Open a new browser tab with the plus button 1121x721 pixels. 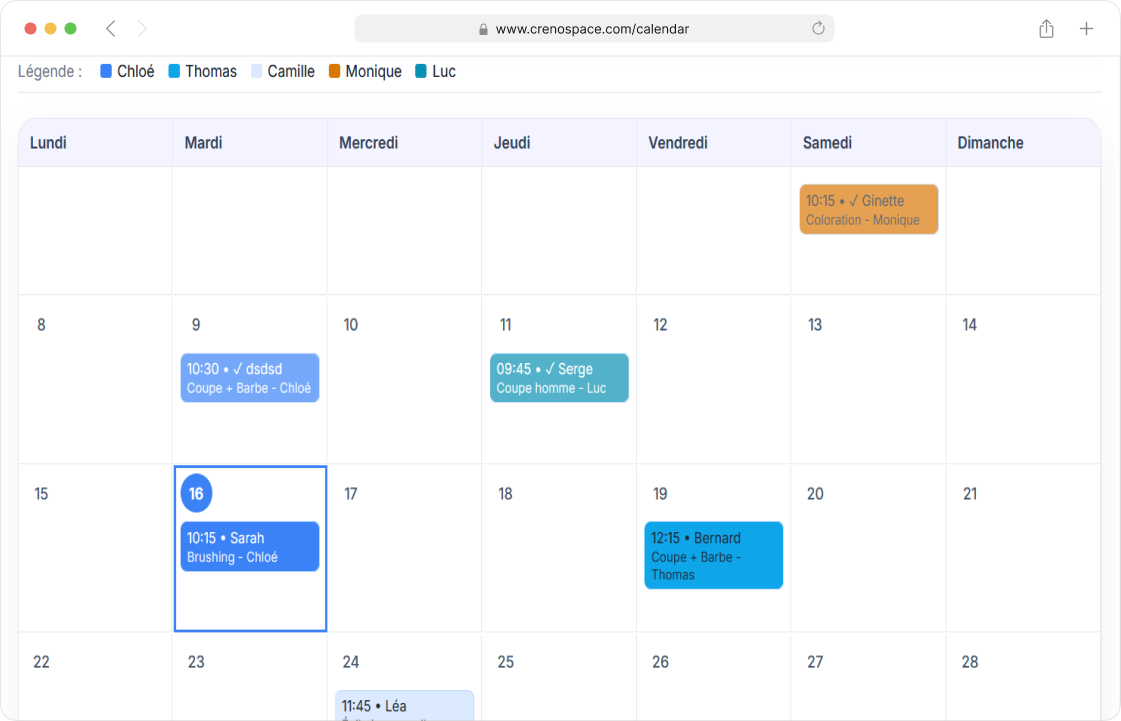(1086, 29)
